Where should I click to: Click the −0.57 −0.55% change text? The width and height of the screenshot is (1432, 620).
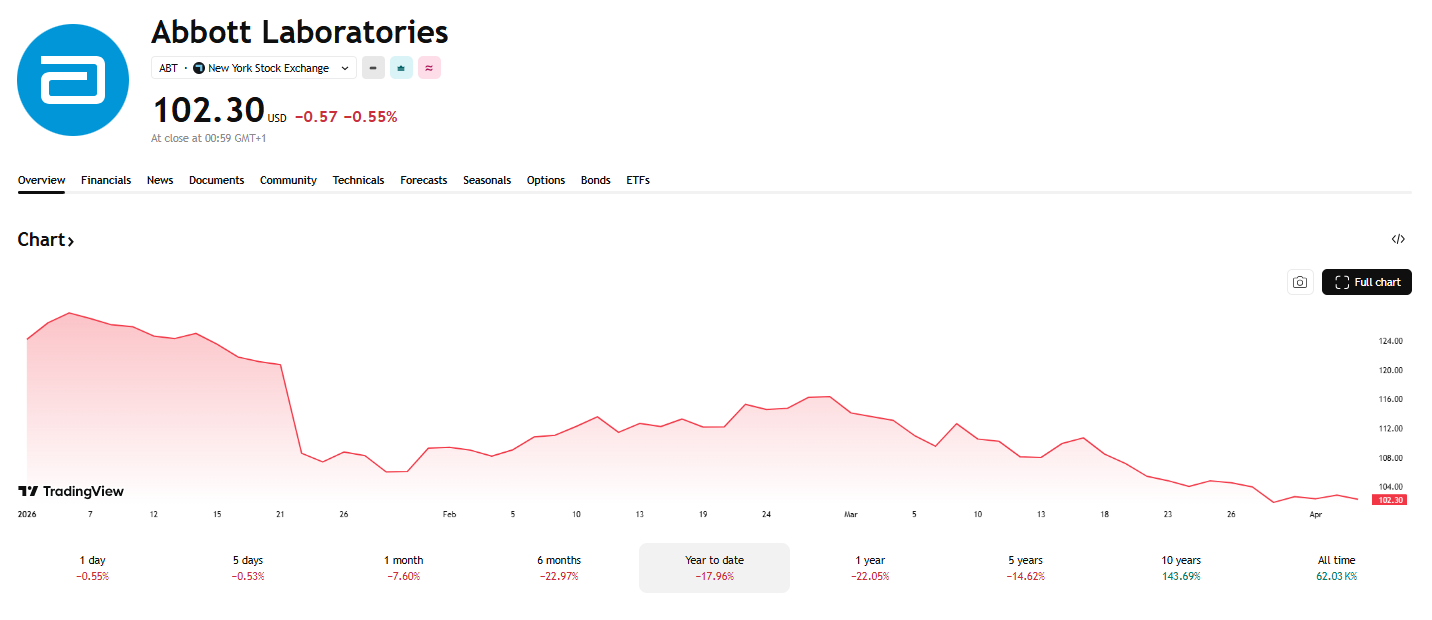[x=346, y=117]
